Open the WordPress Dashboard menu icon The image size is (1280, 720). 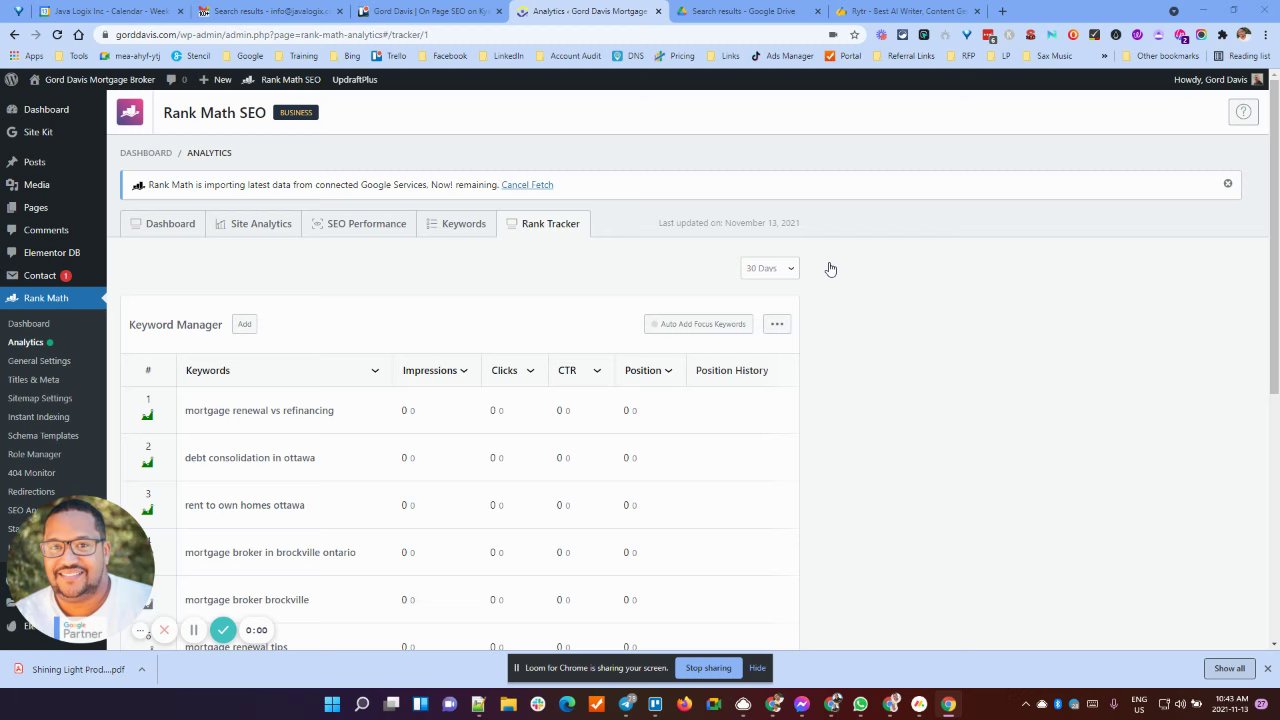pos(11,109)
